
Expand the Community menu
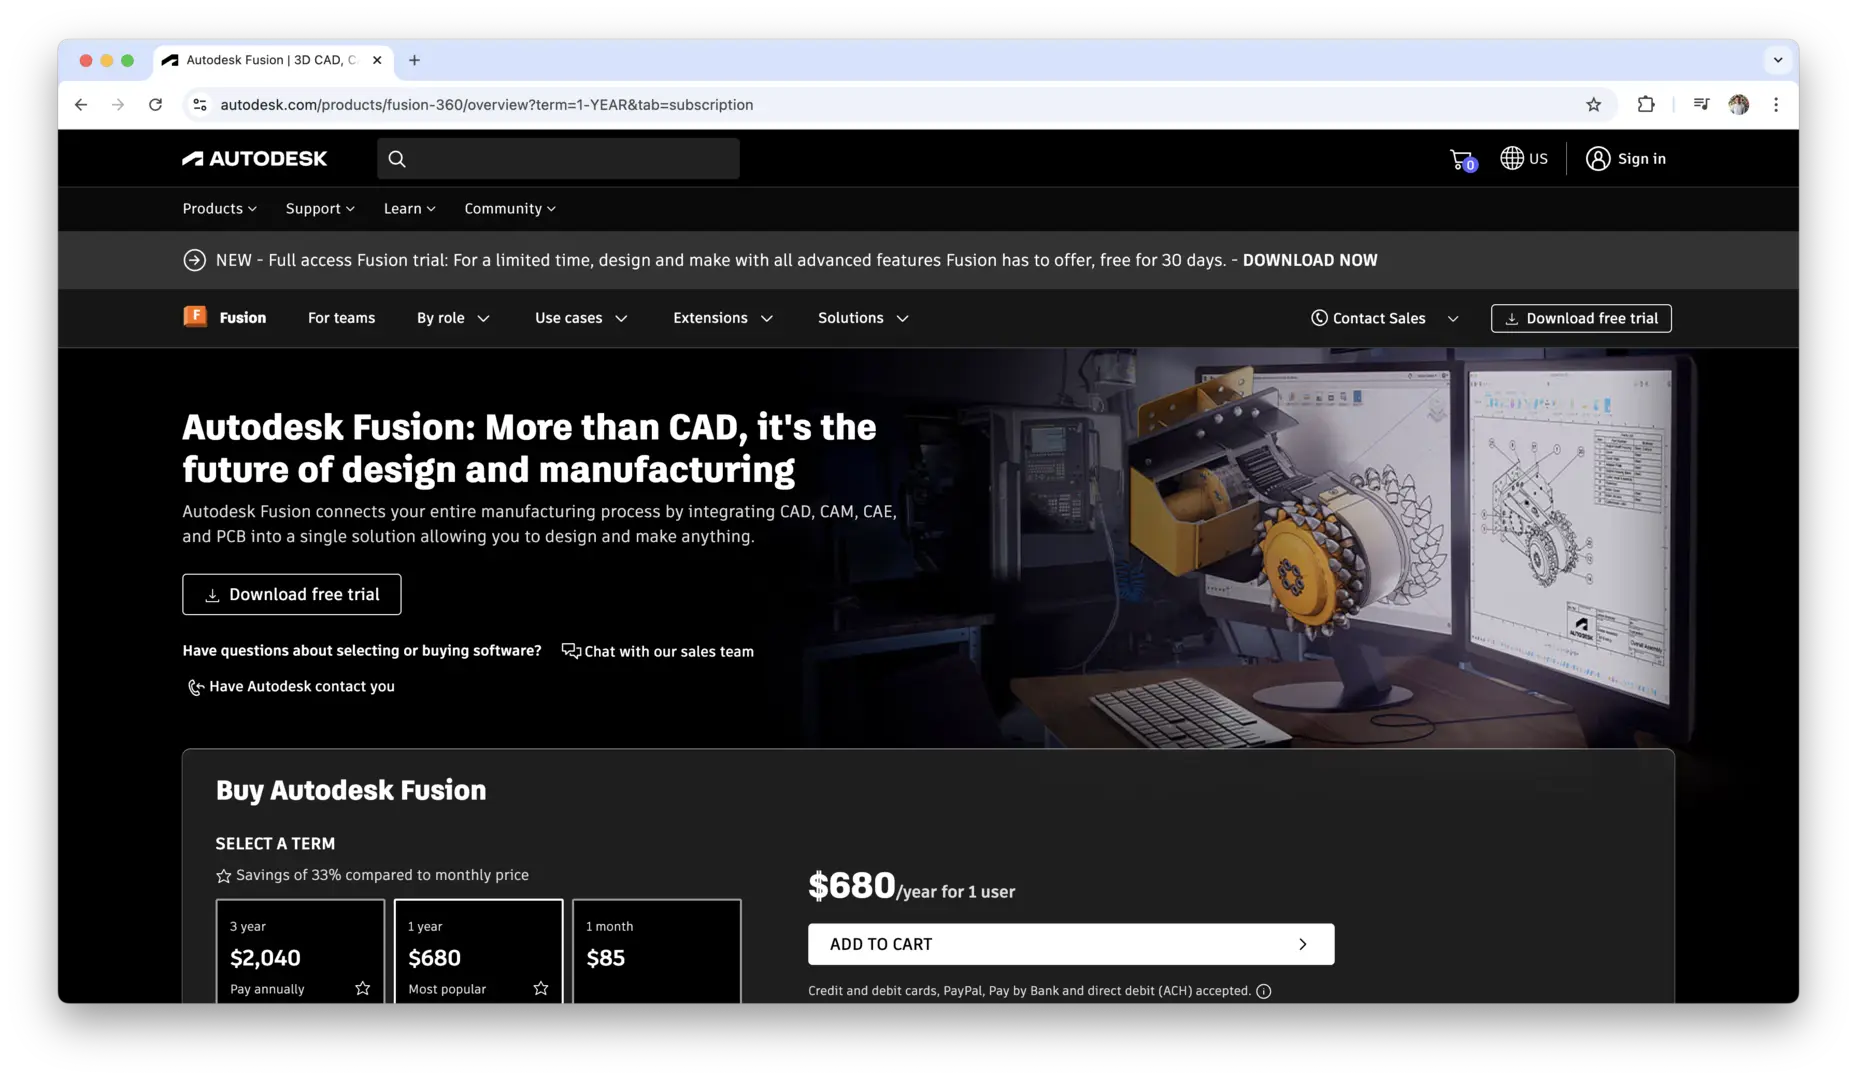pyautogui.click(x=510, y=208)
